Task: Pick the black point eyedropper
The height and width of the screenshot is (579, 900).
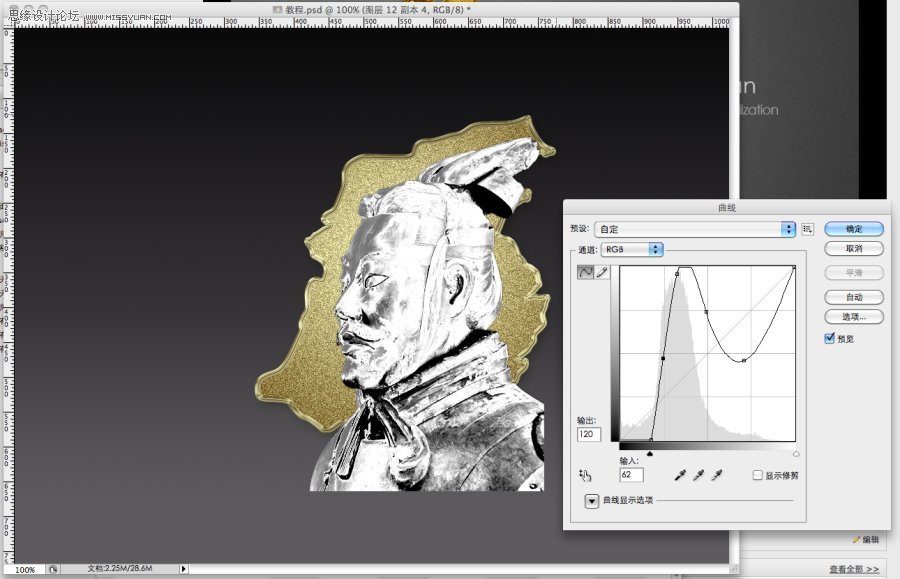Action: click(680, 475)
